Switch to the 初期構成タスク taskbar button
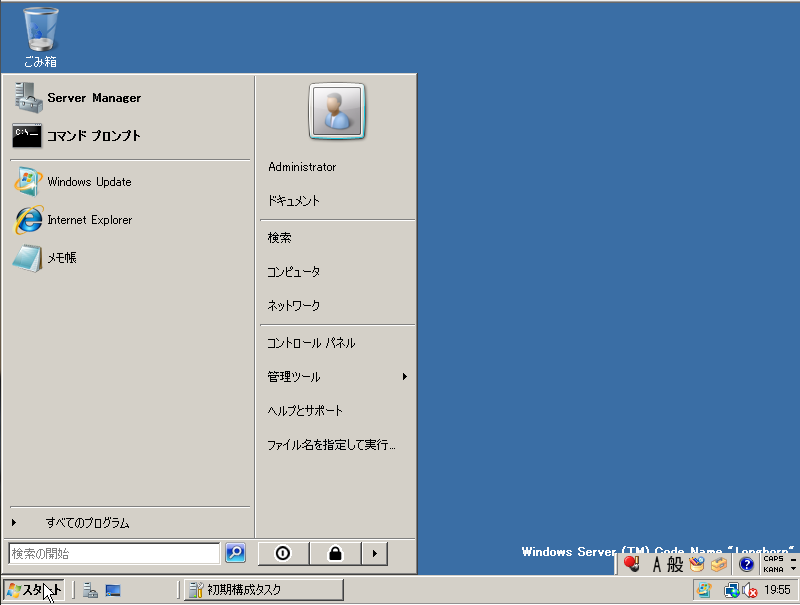The image size is (800, 605). point(264,590)
